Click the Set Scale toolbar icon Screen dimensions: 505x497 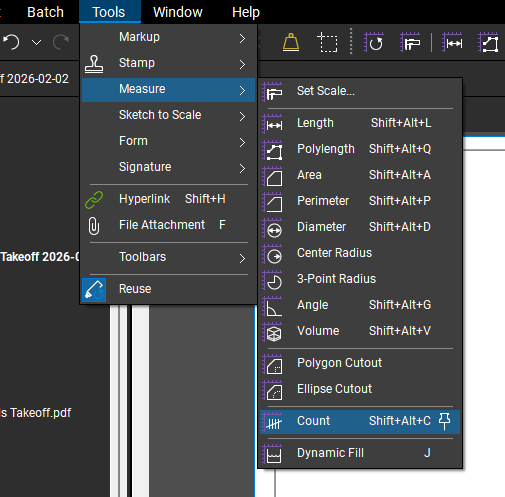[410, 42]
